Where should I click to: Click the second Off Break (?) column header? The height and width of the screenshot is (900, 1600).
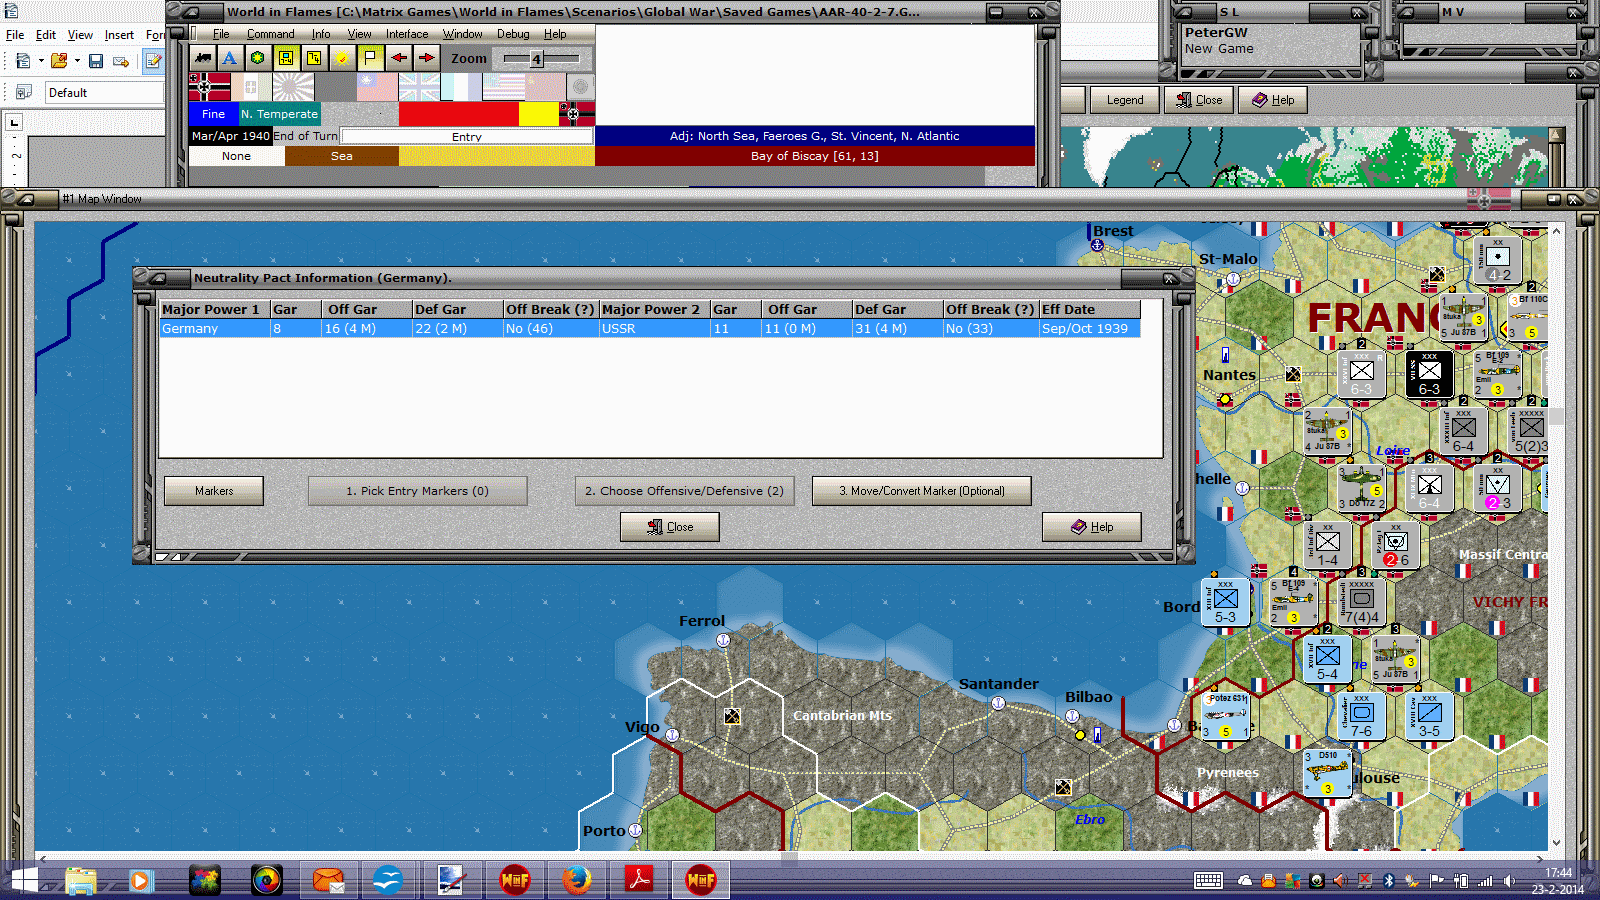(990, 310)
